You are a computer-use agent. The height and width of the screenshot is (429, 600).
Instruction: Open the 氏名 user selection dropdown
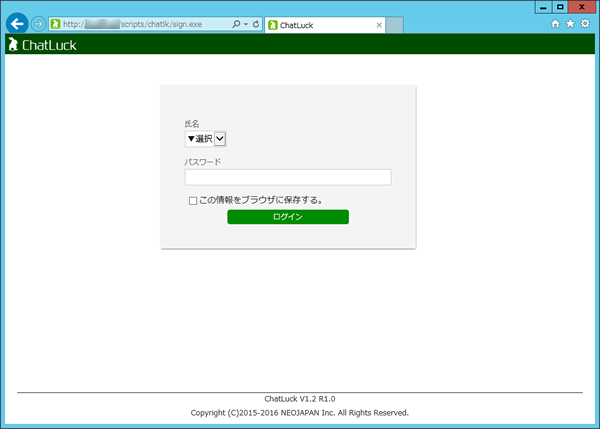pyautogui.click(x=205, y=139)
